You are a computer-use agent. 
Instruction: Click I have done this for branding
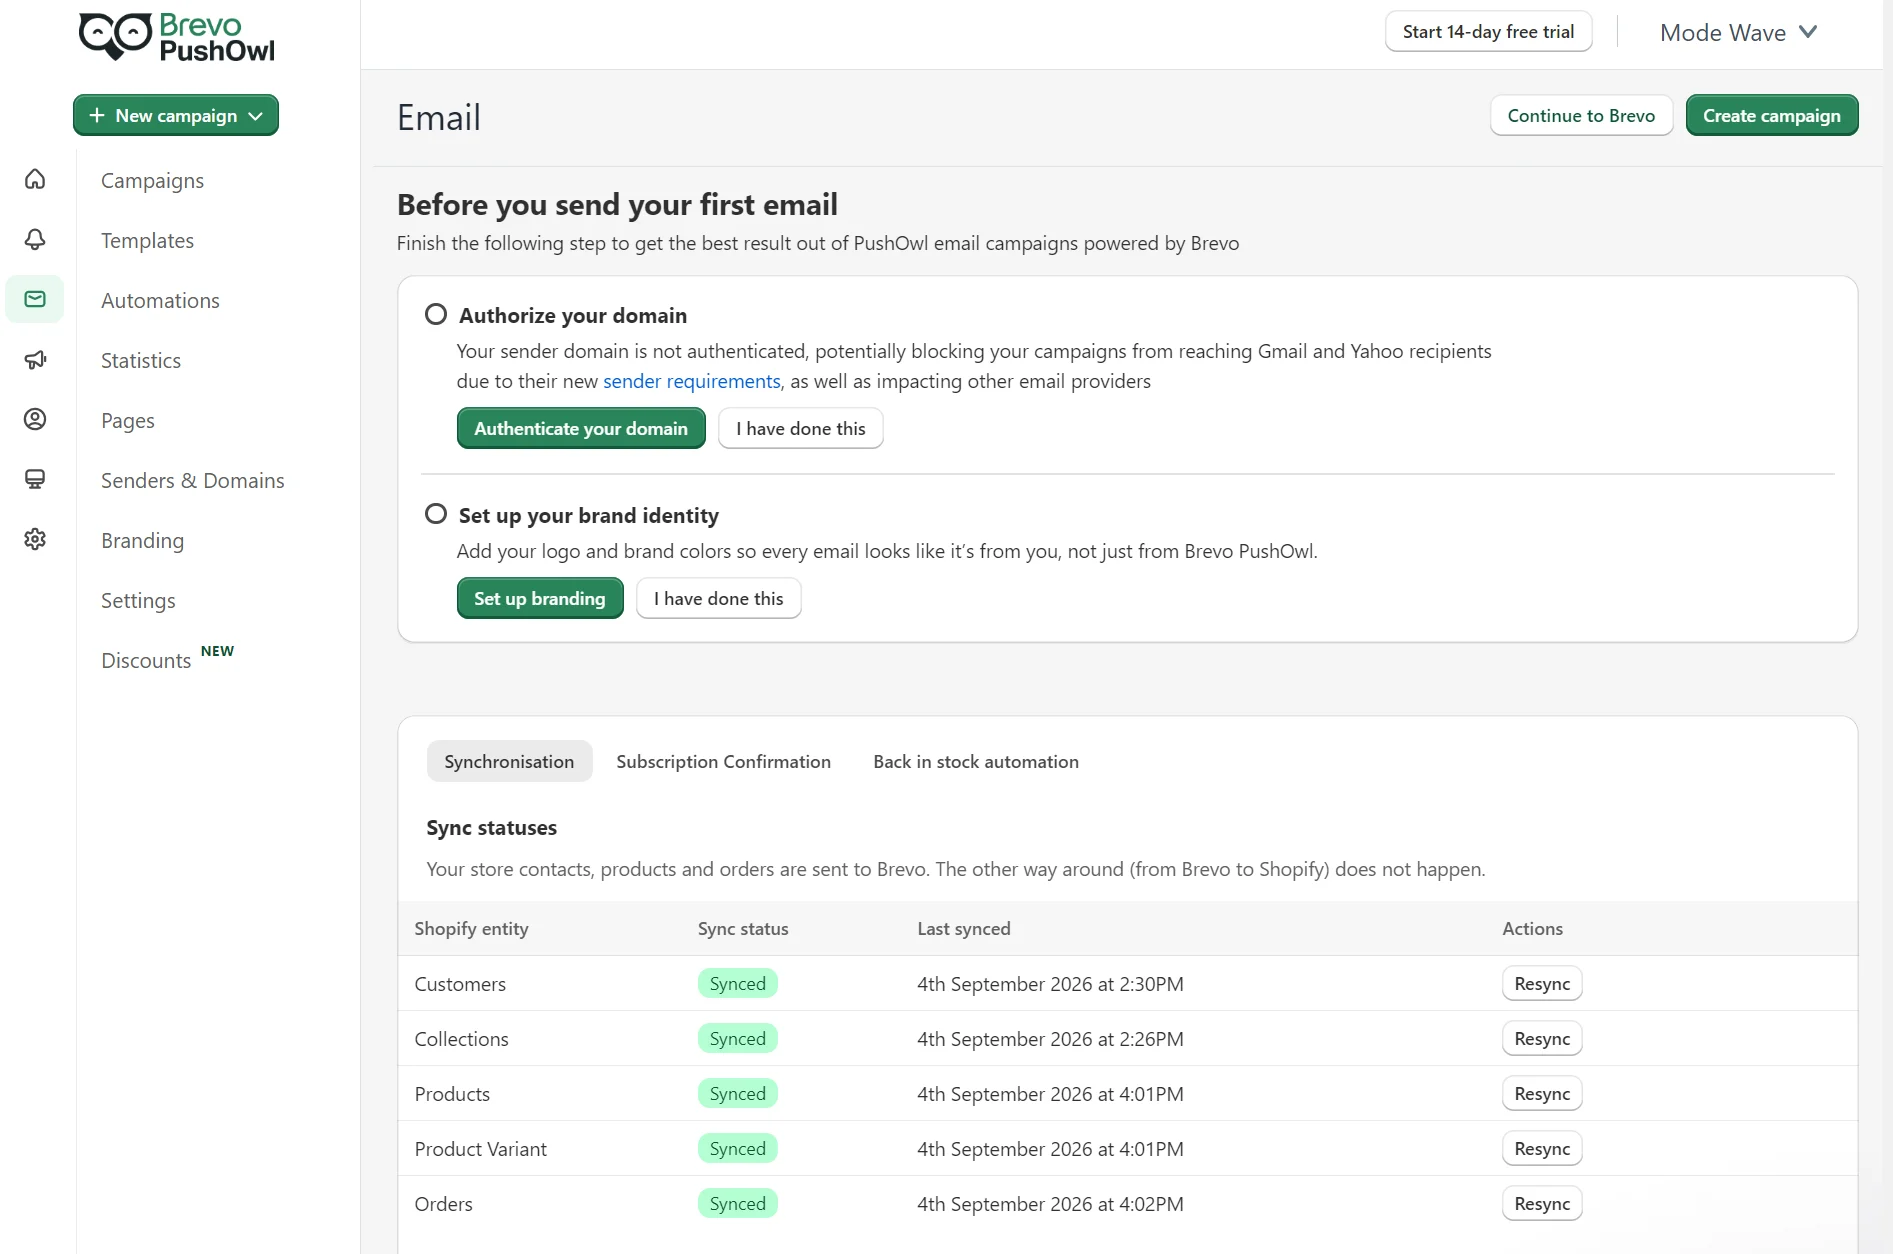[719, 598]
